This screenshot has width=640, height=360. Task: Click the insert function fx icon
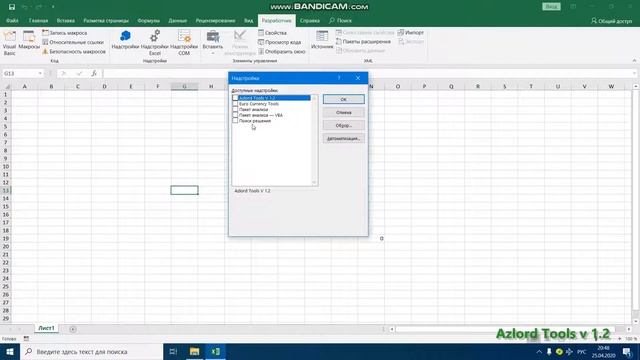94,73
